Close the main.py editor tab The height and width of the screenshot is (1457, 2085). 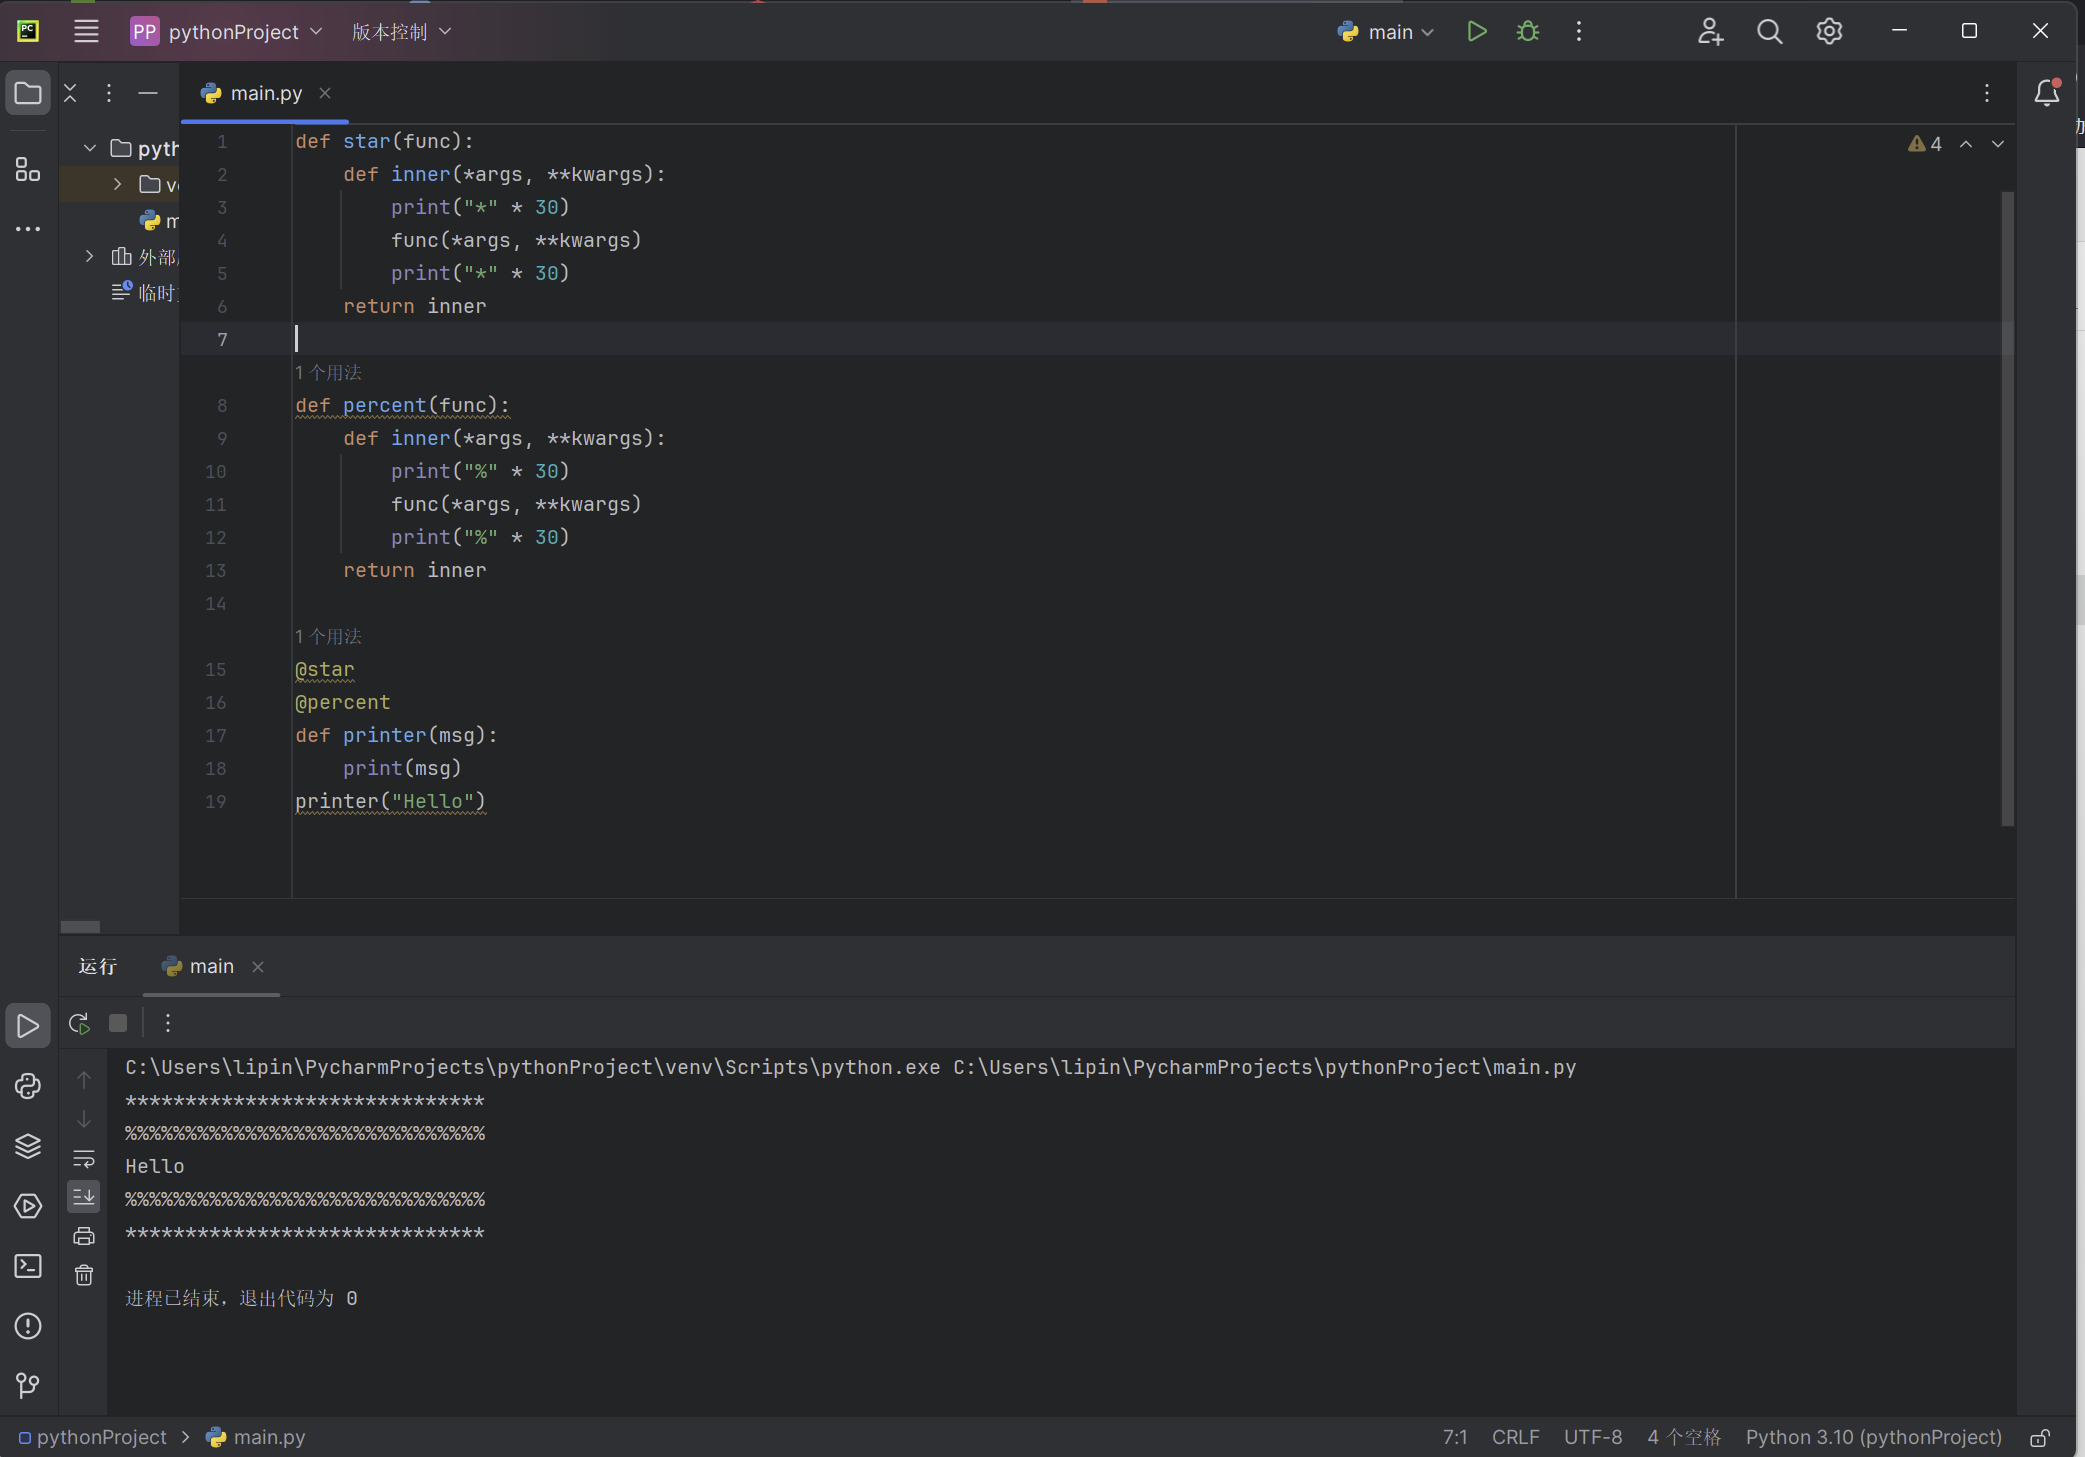[x=325, y=93]
